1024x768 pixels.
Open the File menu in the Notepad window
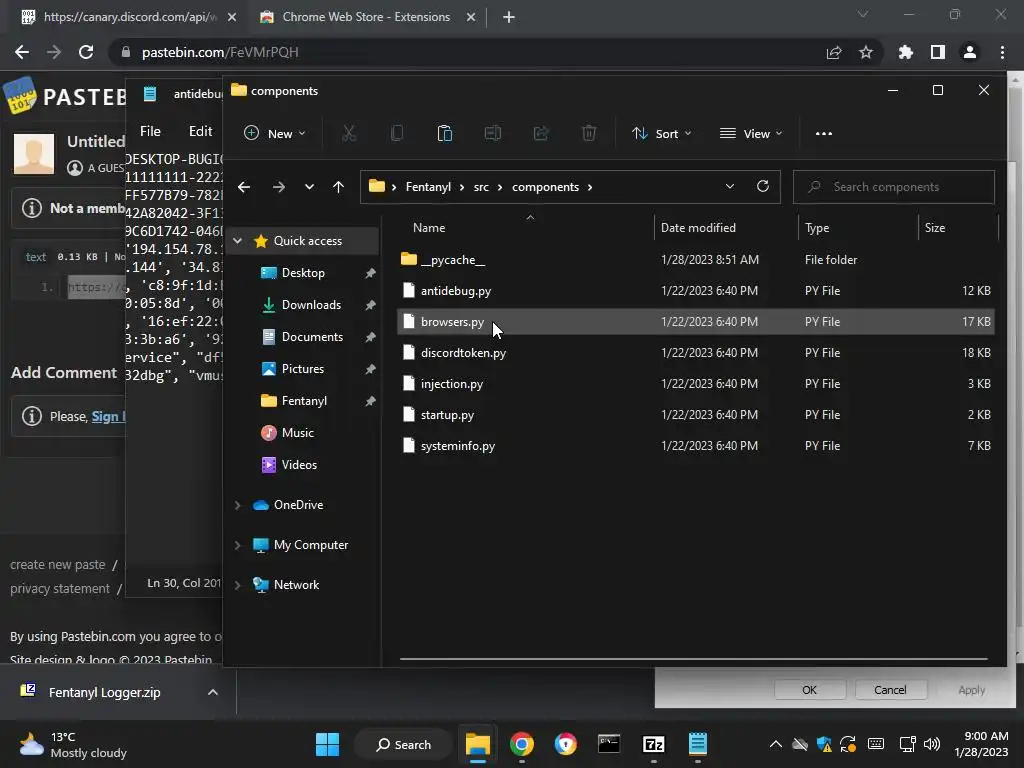(150, 131)
